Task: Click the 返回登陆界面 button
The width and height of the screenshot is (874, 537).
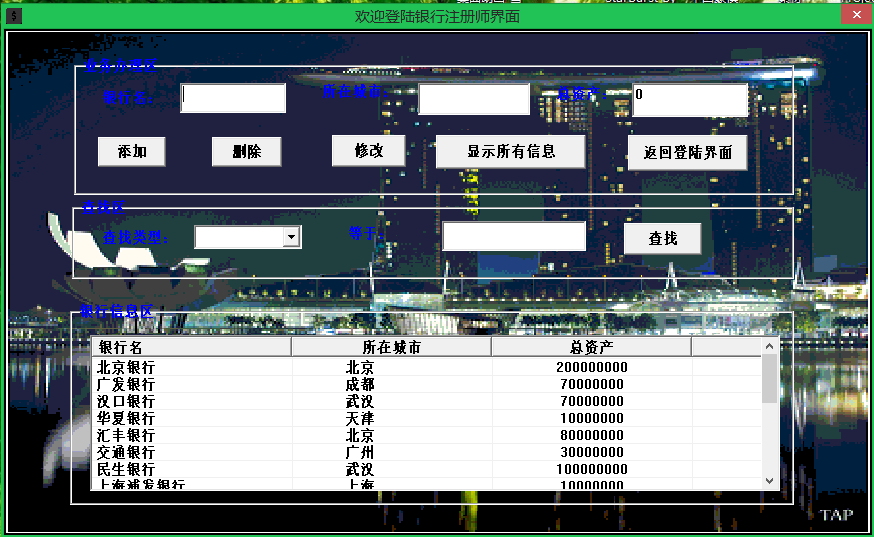Action: coord(687,153)
